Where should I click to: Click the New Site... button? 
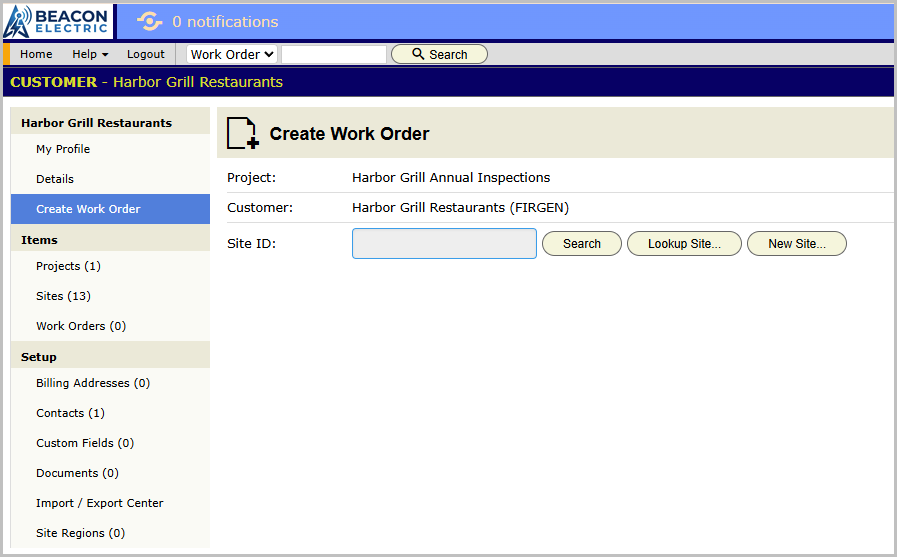[x=797, y=244]
